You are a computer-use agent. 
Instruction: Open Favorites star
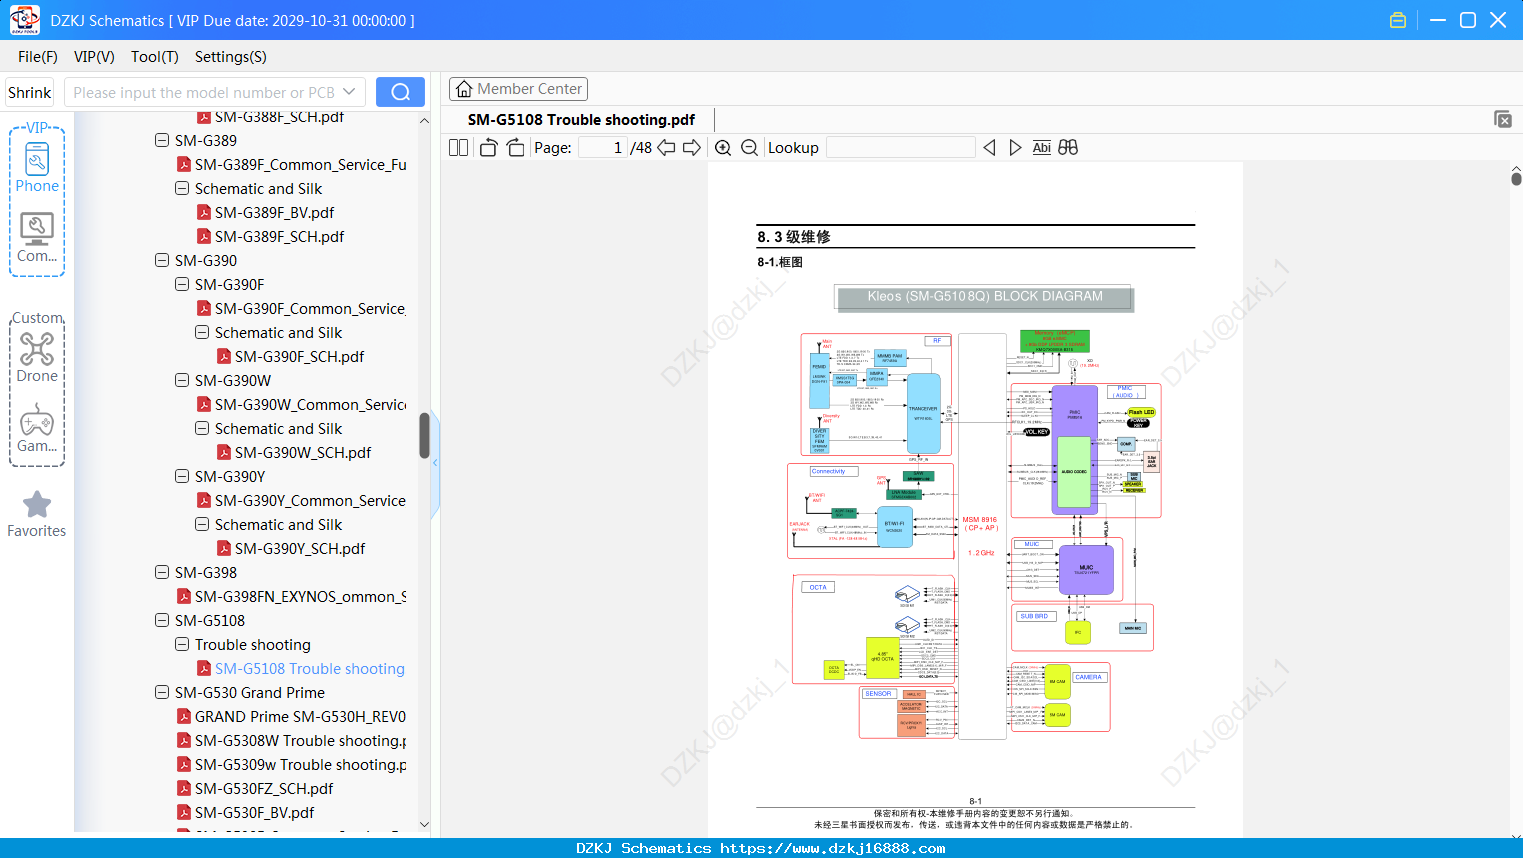point(37,515)
